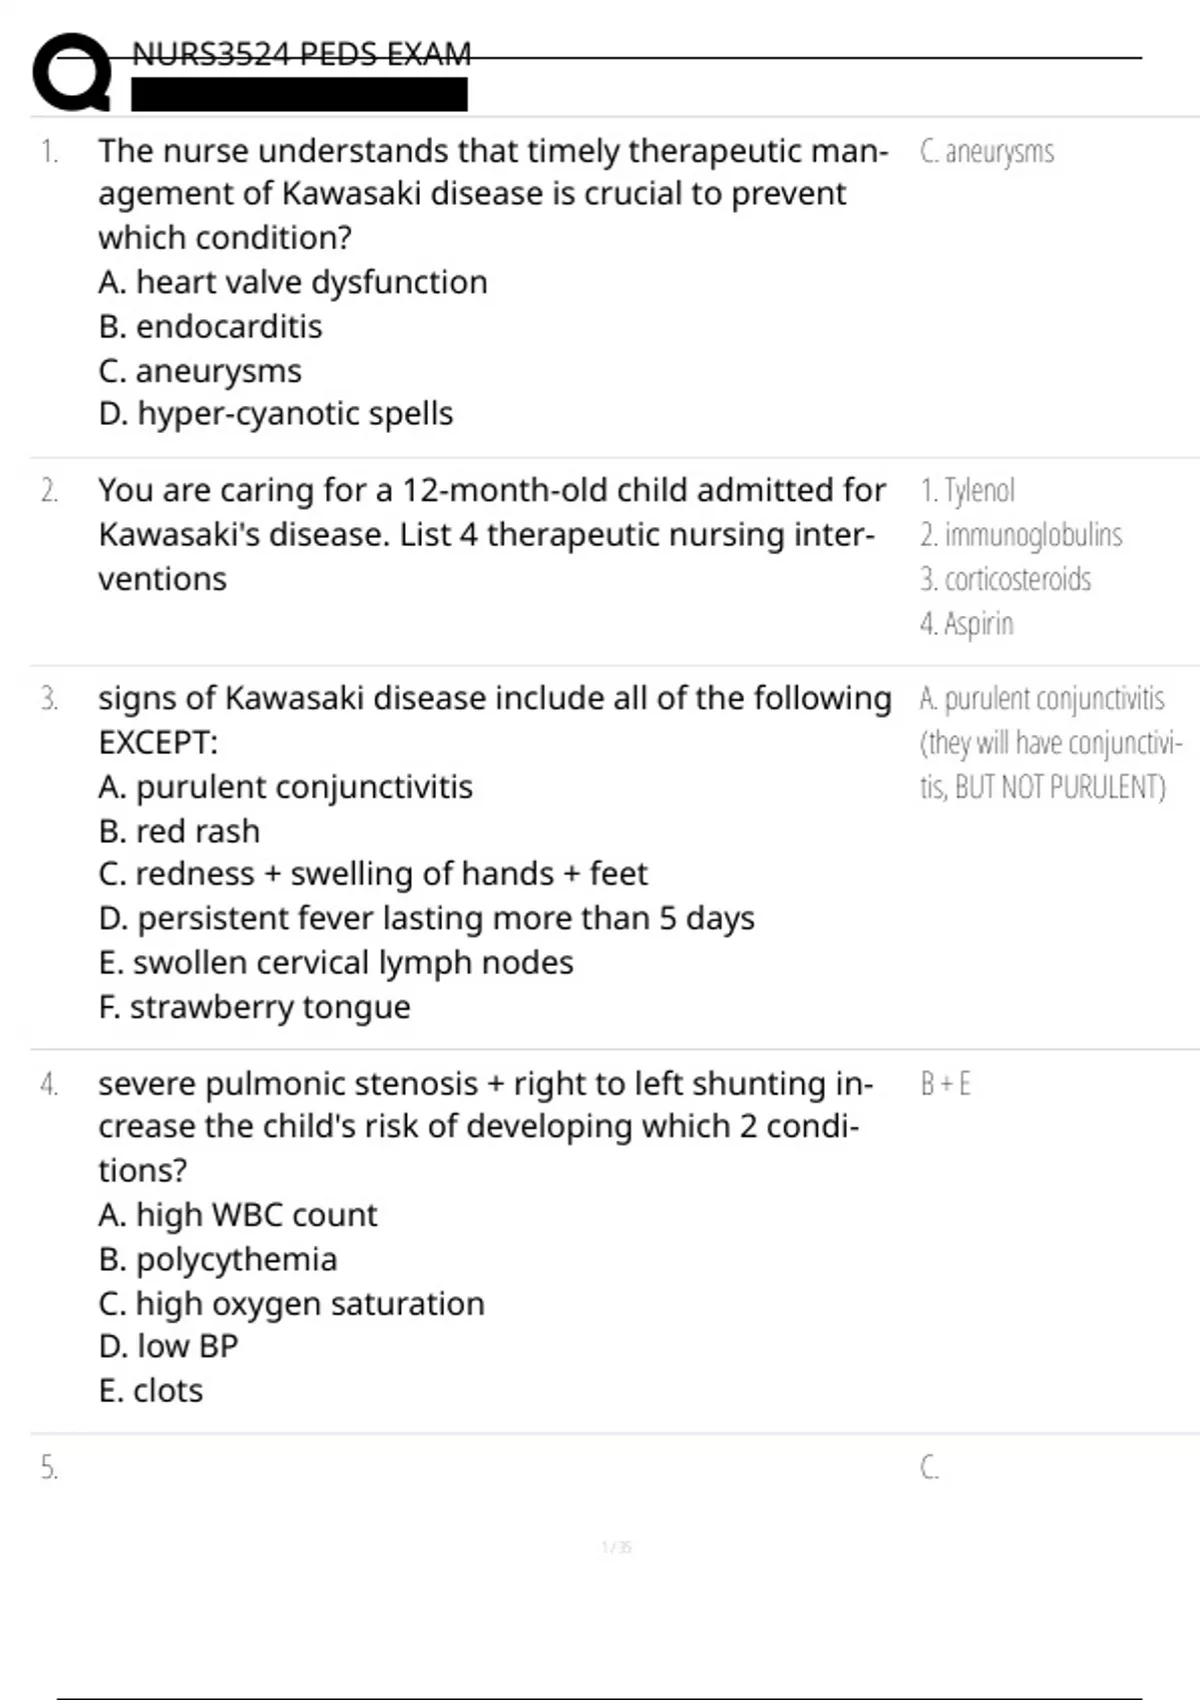This screenshot has height=1700, width=1200.
Task: Select option D. hyper-cyanotic spells
Action: [276, 414]
